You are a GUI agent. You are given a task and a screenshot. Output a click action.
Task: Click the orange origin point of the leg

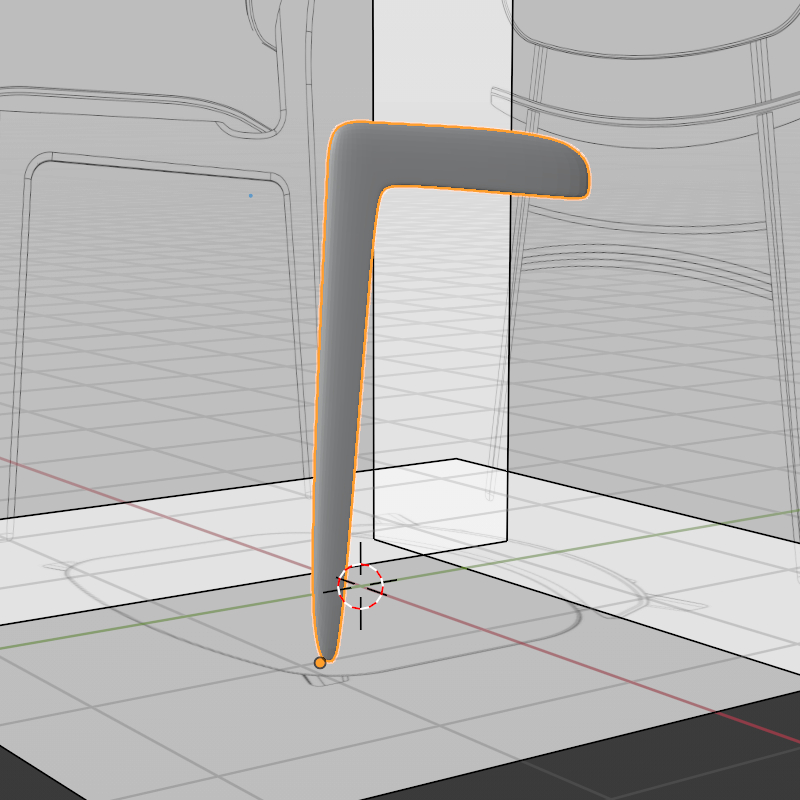[320, 663]
